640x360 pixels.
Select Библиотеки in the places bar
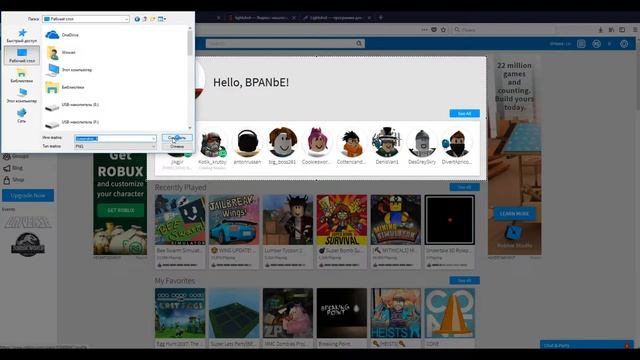pos(22,76)
